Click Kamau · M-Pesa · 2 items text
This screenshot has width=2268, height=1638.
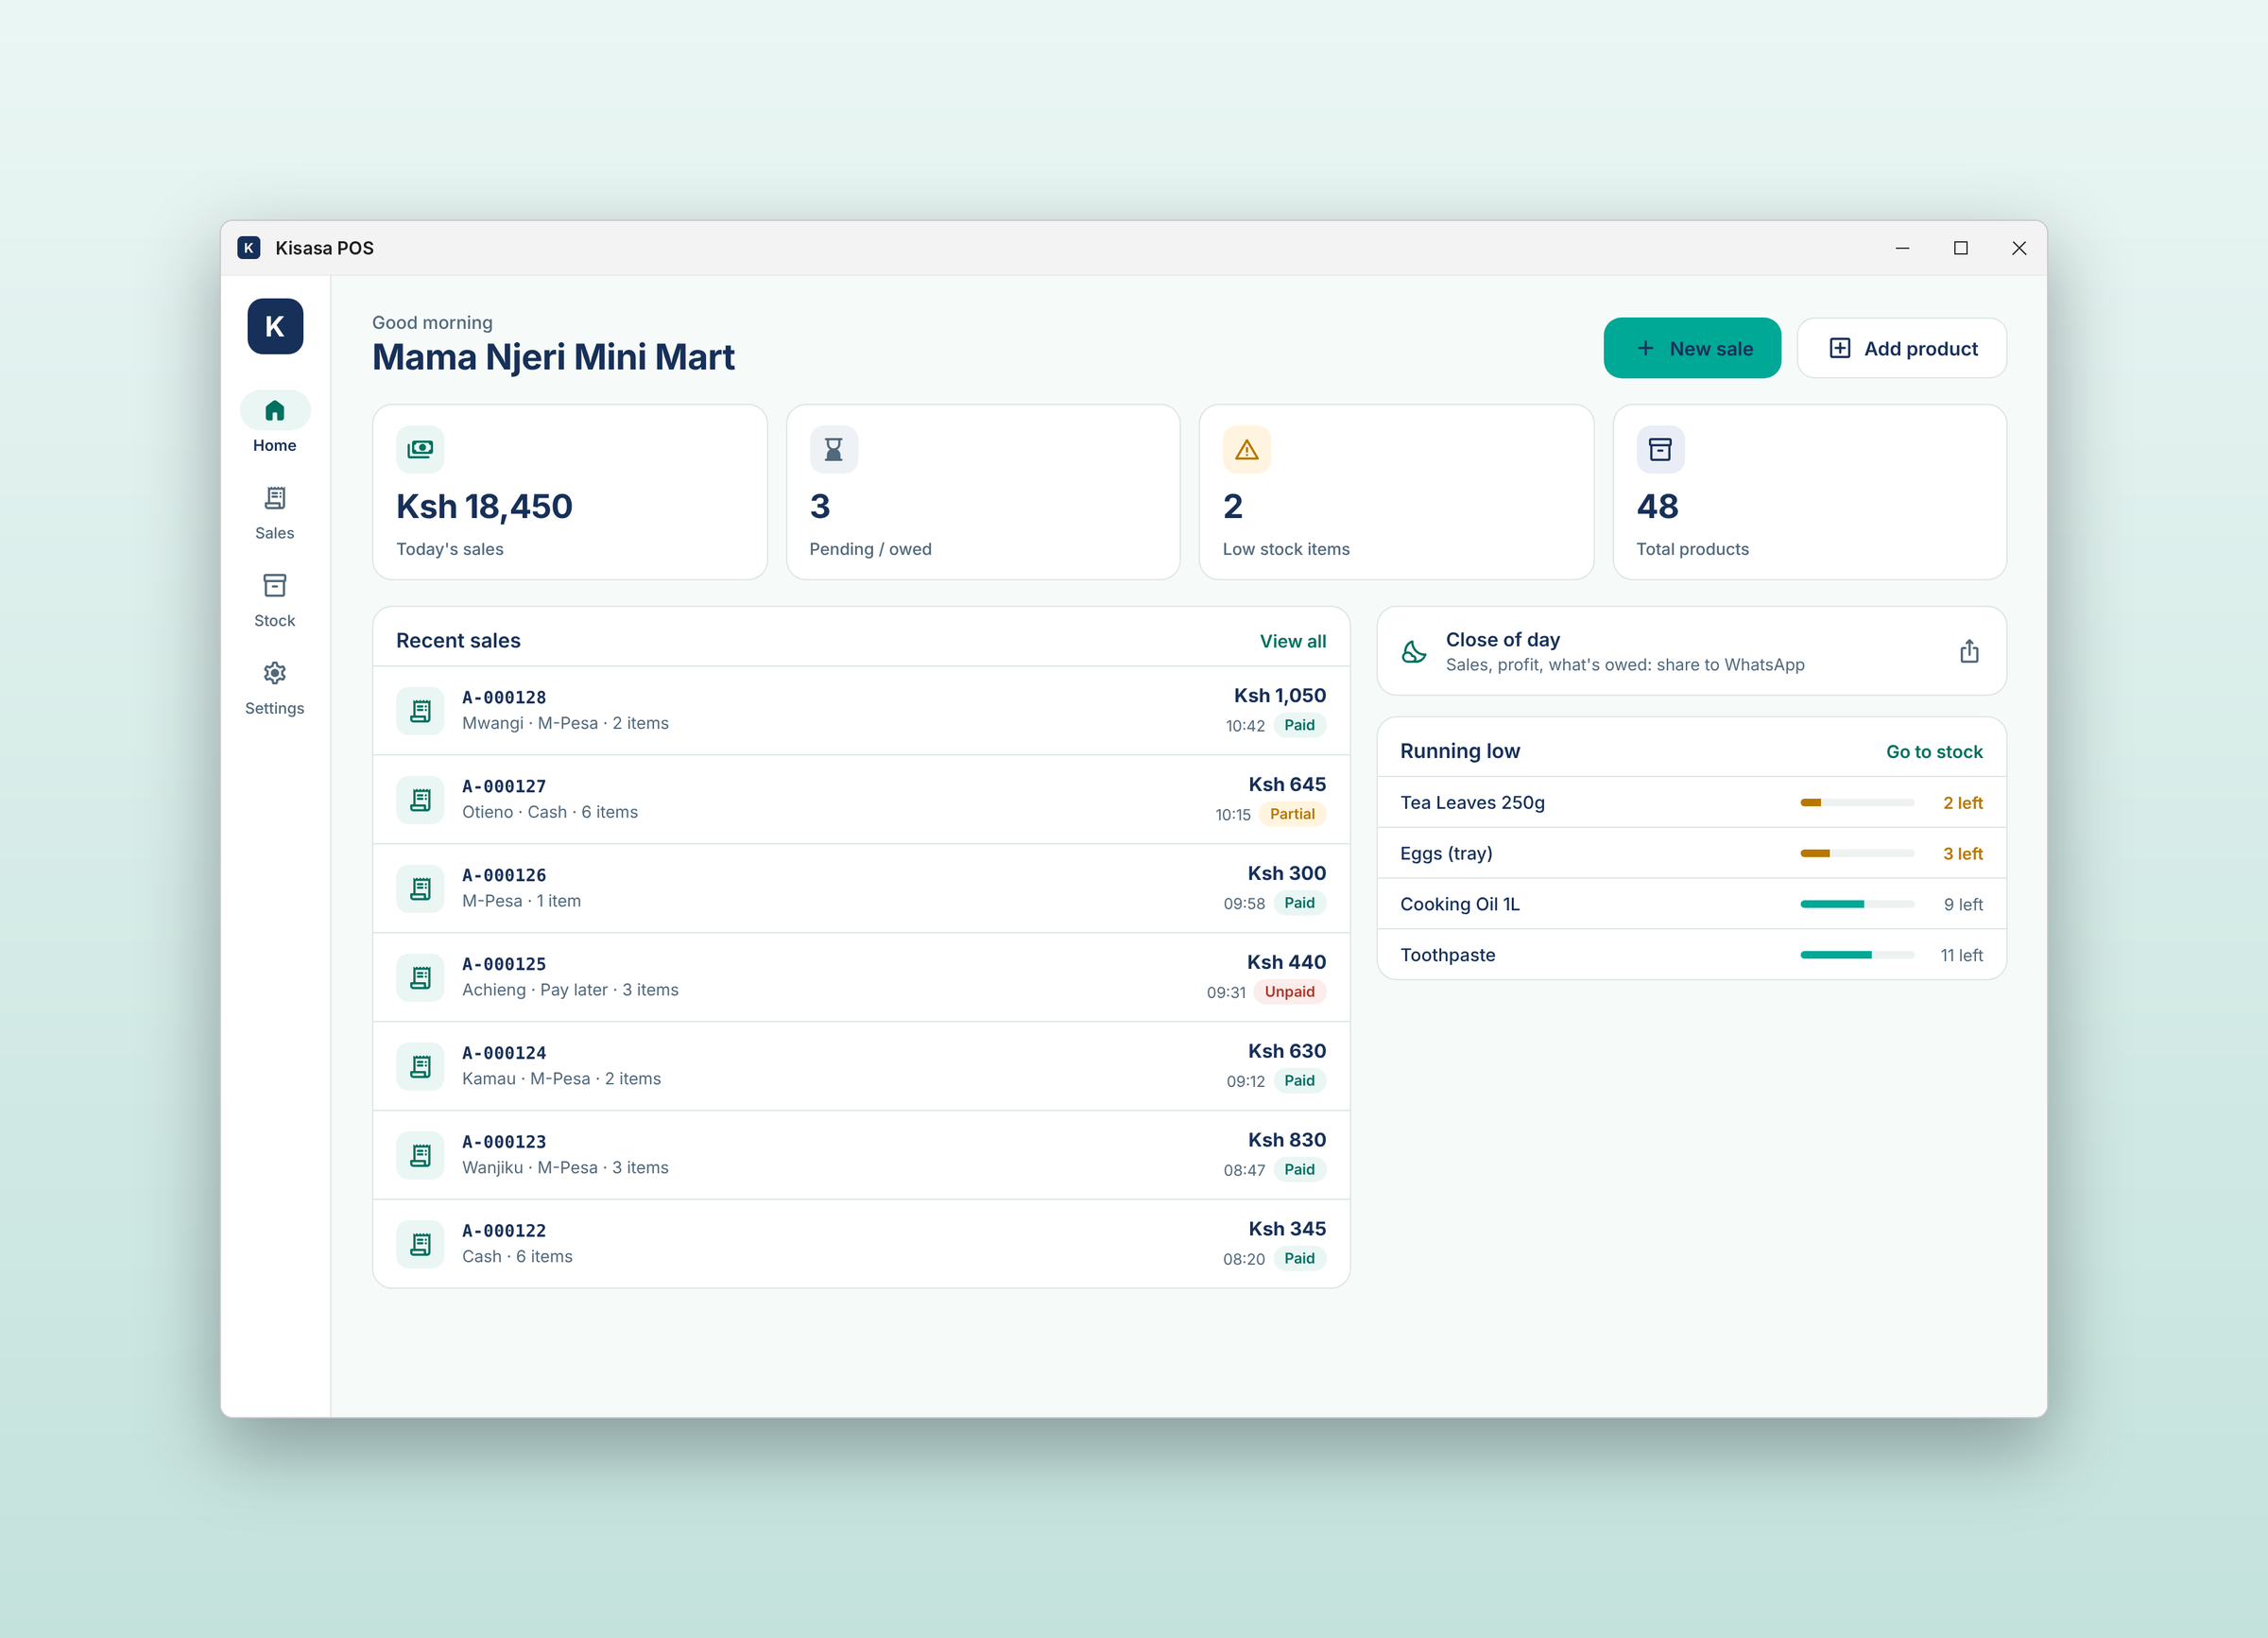pyautogui.click(x=561, y=1079)
